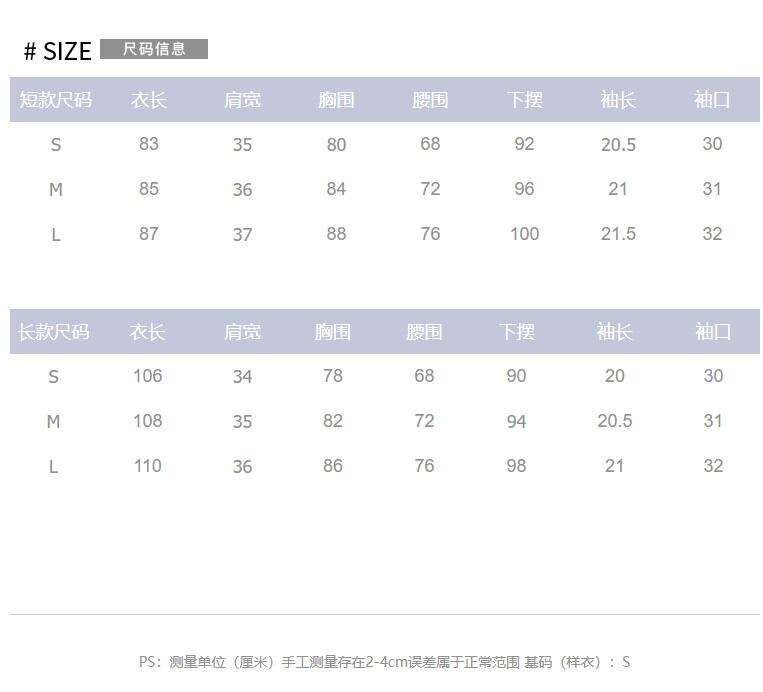
Task: Click the 袖口 header in the short-style table
Action: click(712, 100)
